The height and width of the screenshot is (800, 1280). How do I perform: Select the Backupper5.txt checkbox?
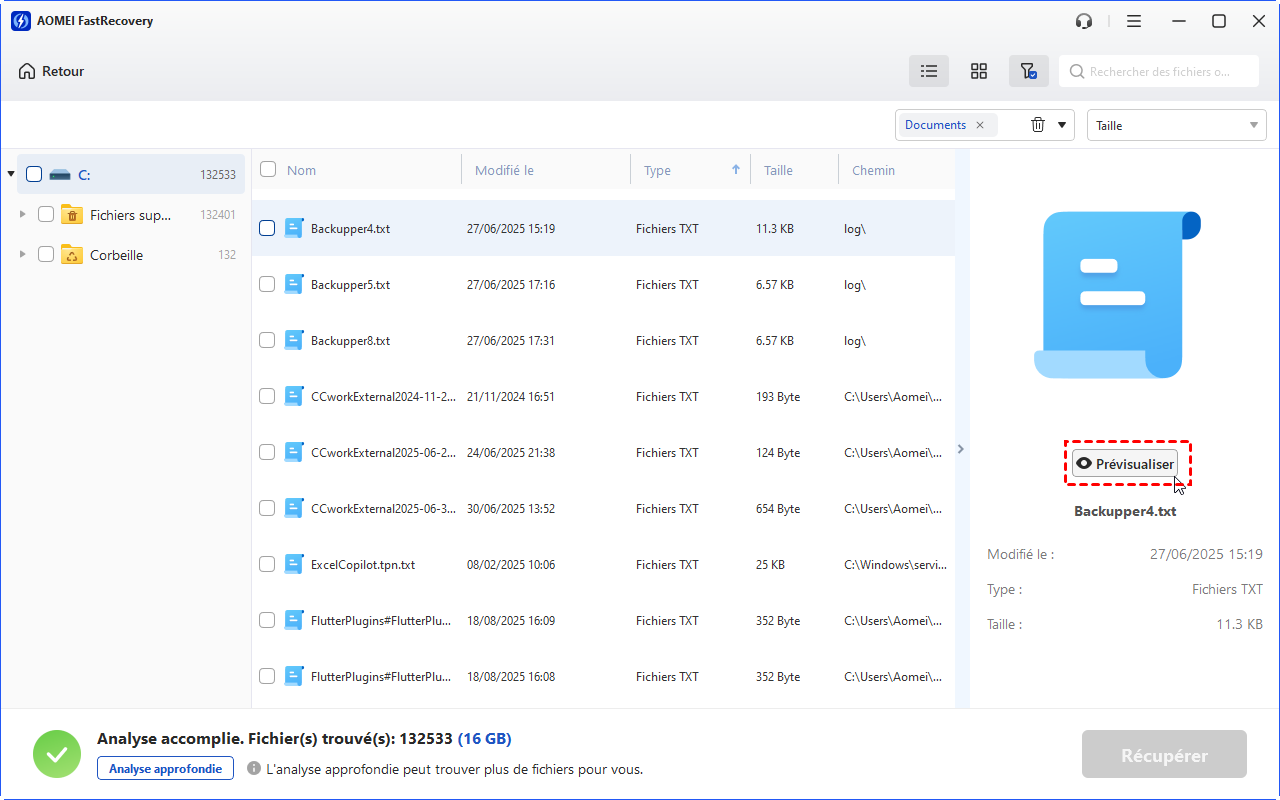coord(267,284)
